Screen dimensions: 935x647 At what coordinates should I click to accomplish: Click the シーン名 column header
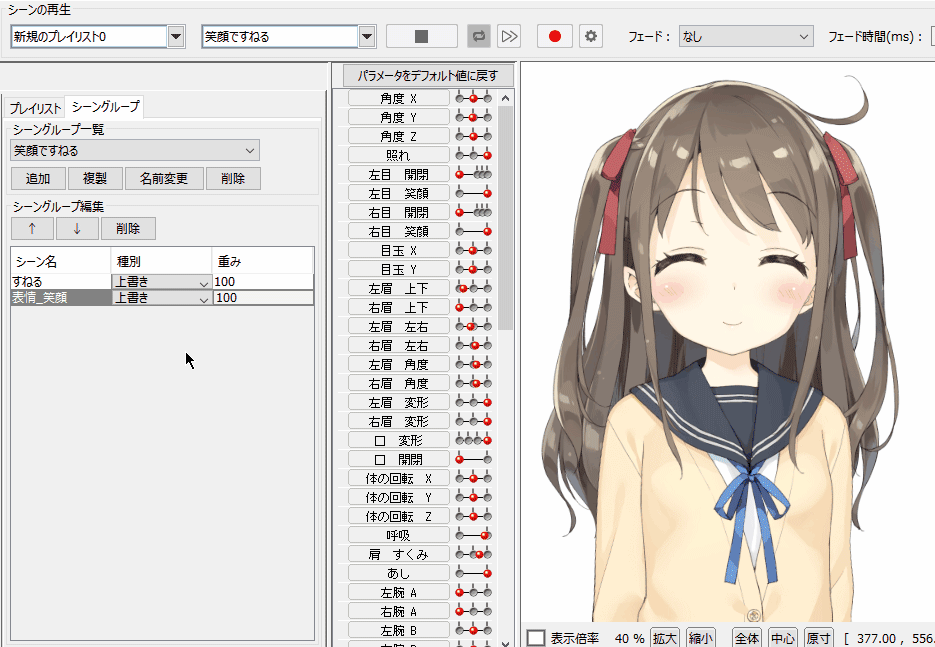pos(61,261)
